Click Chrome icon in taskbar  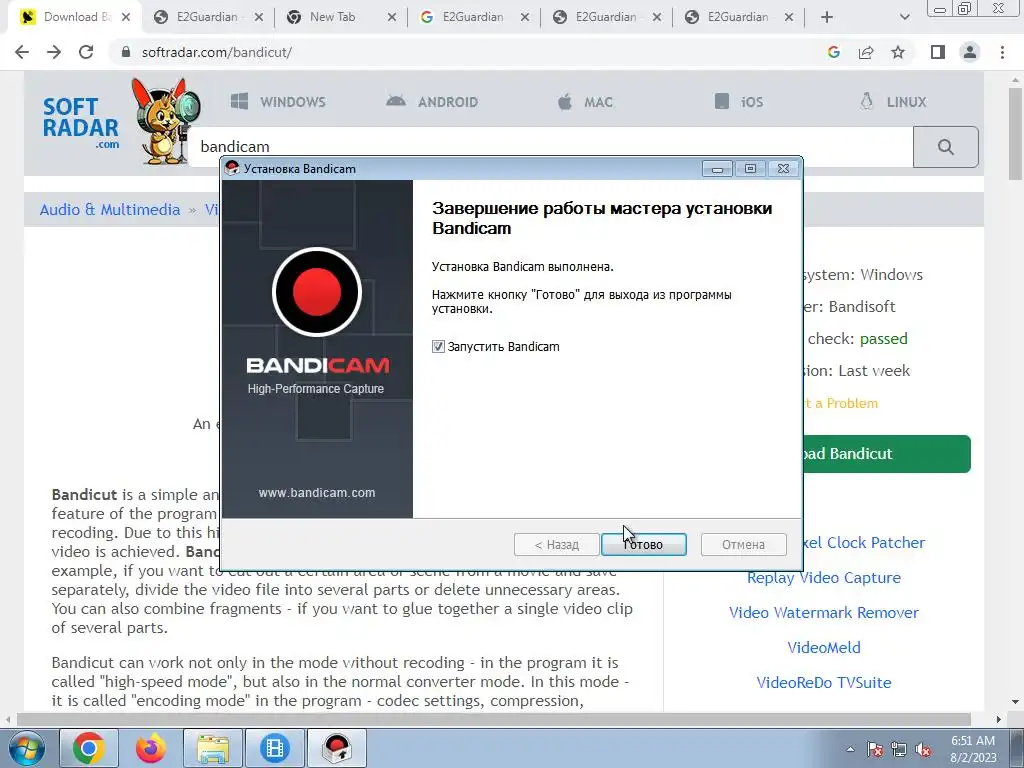coord(88,748)
